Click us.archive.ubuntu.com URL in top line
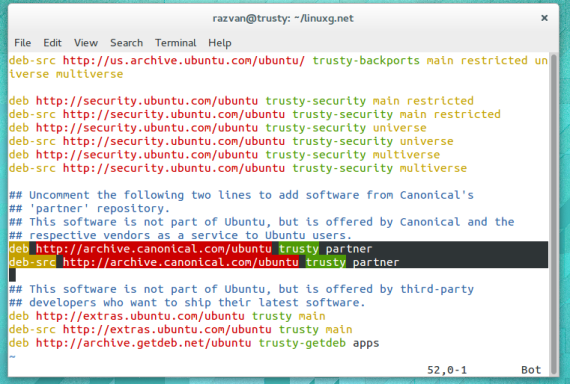570x384 pixels. (x=184, y=60)
